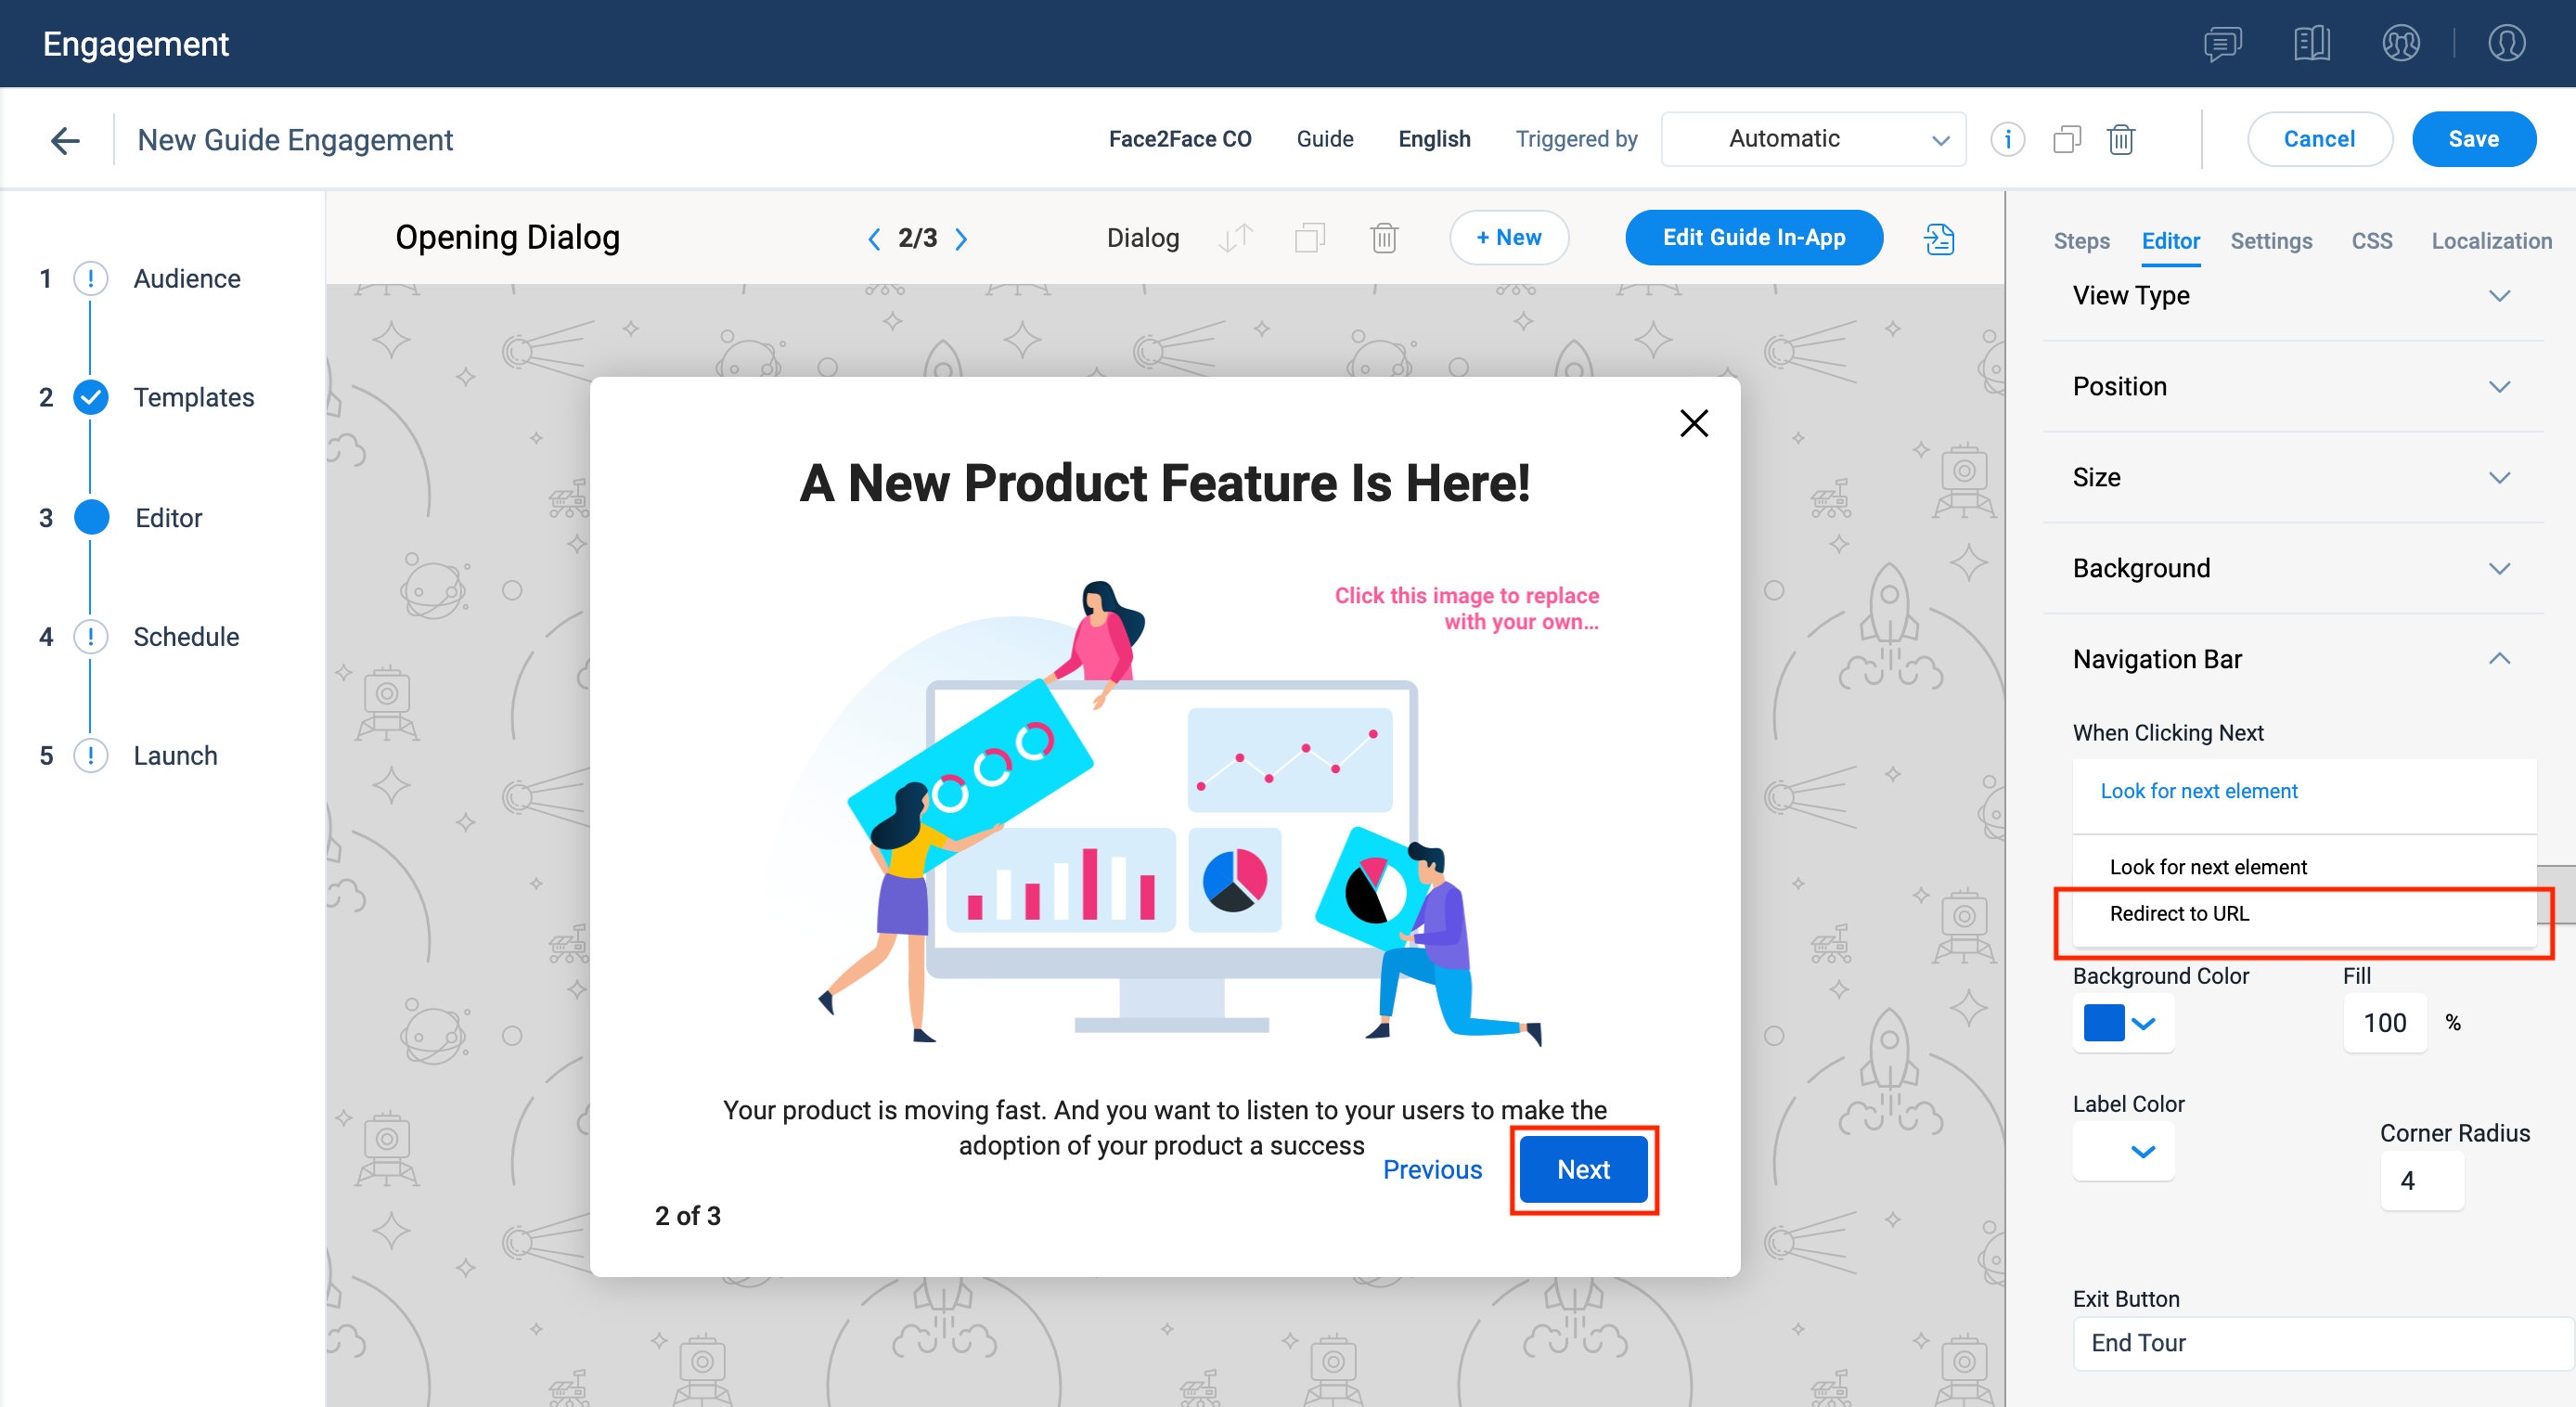The width and height of the screenshot is (2576, 1407).
Task: Select the Editor step circle
Action: pos(91,518)
